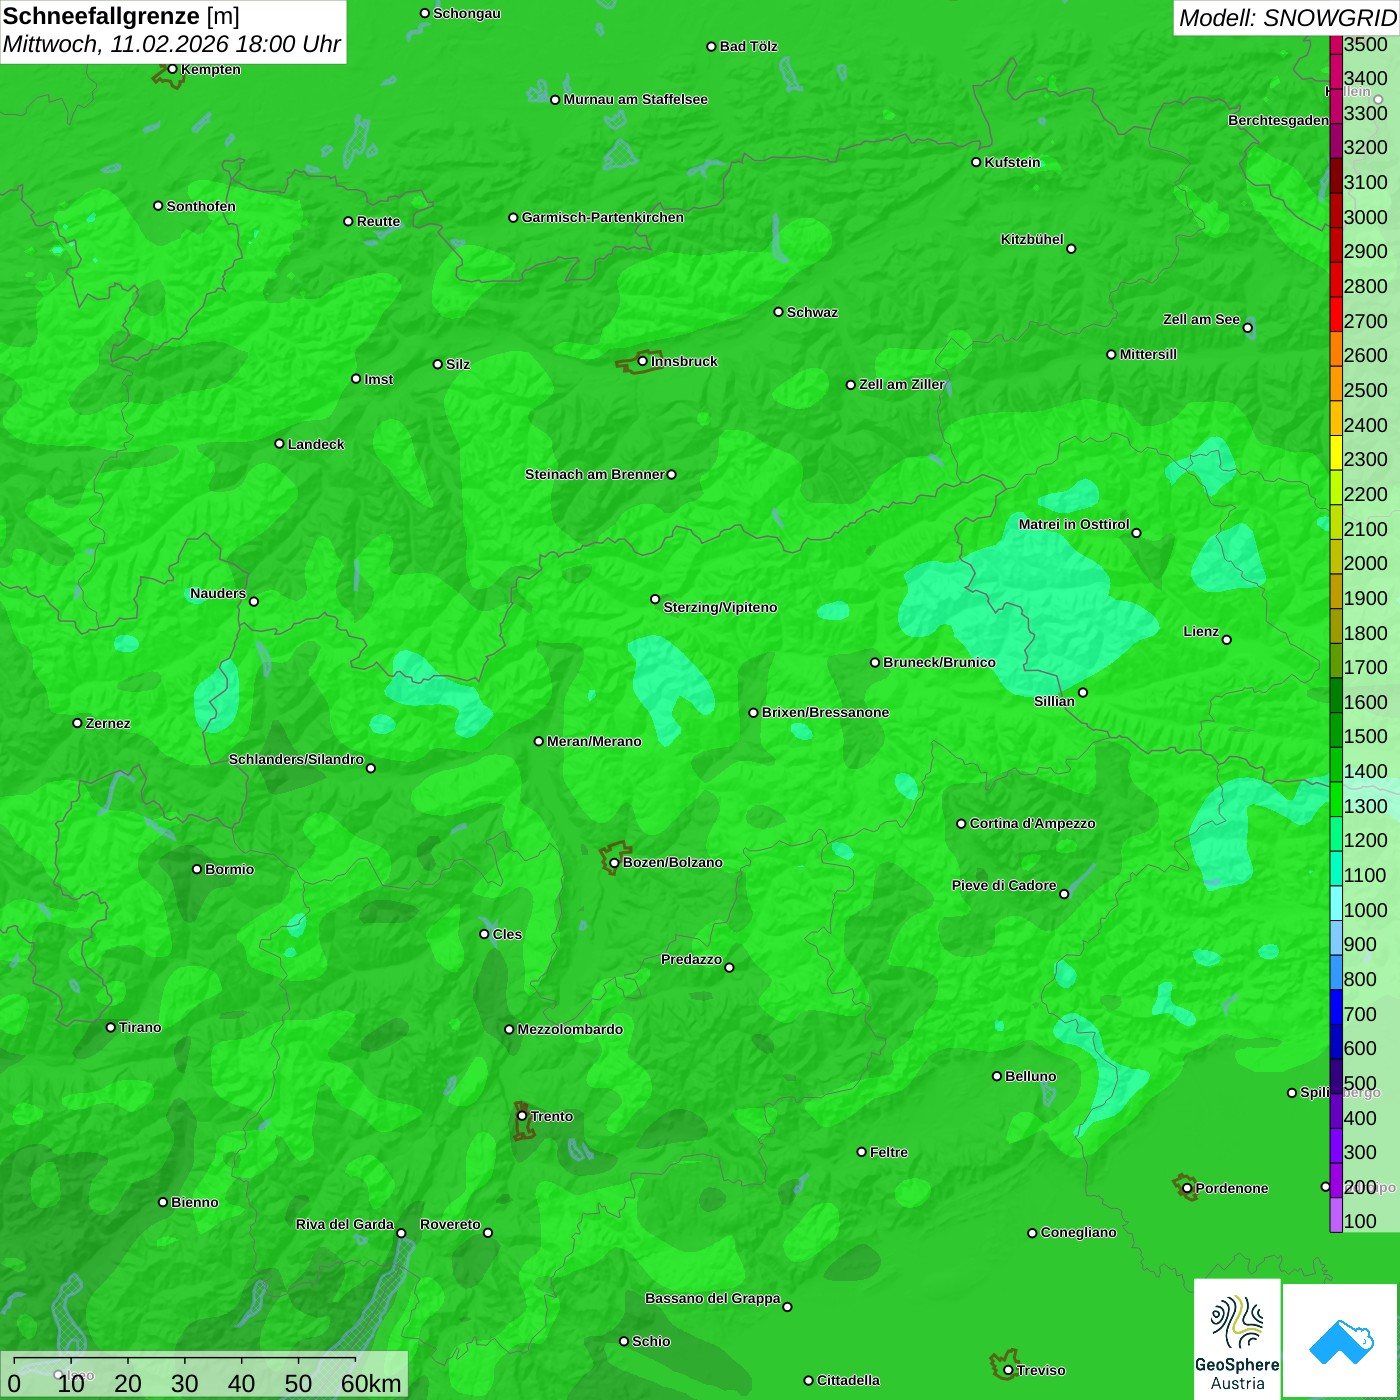Click the Kufstein location dot
Viewport: 1400px width, 1400px height.
976,162
